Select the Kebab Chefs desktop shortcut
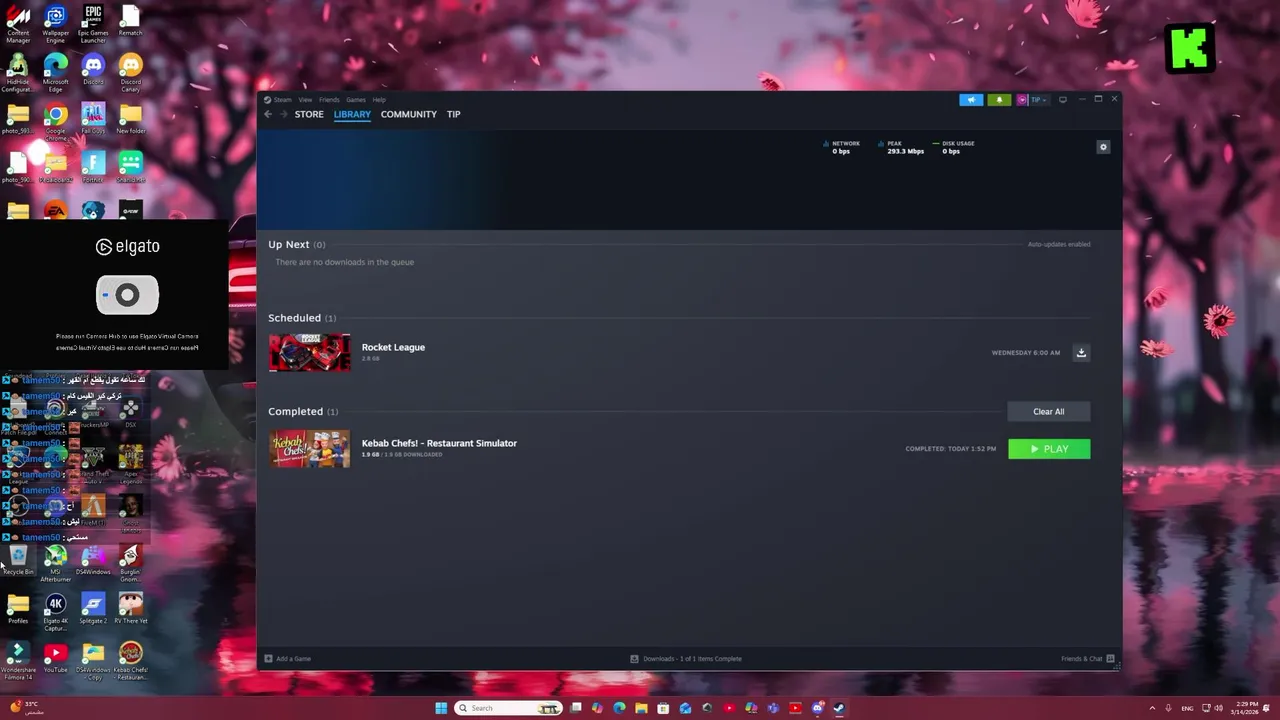Screen dimensions: 1280x720 pos(130,661)
